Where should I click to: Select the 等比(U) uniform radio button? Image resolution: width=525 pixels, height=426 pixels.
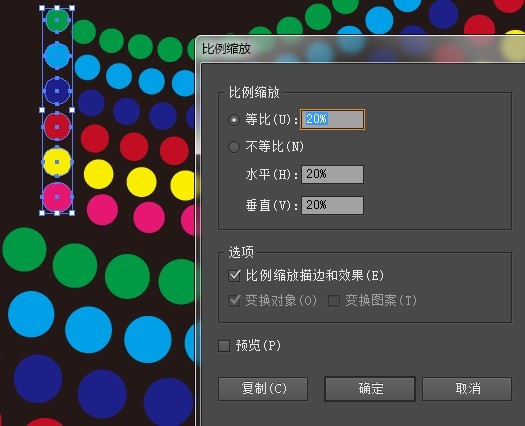(234, 120)
